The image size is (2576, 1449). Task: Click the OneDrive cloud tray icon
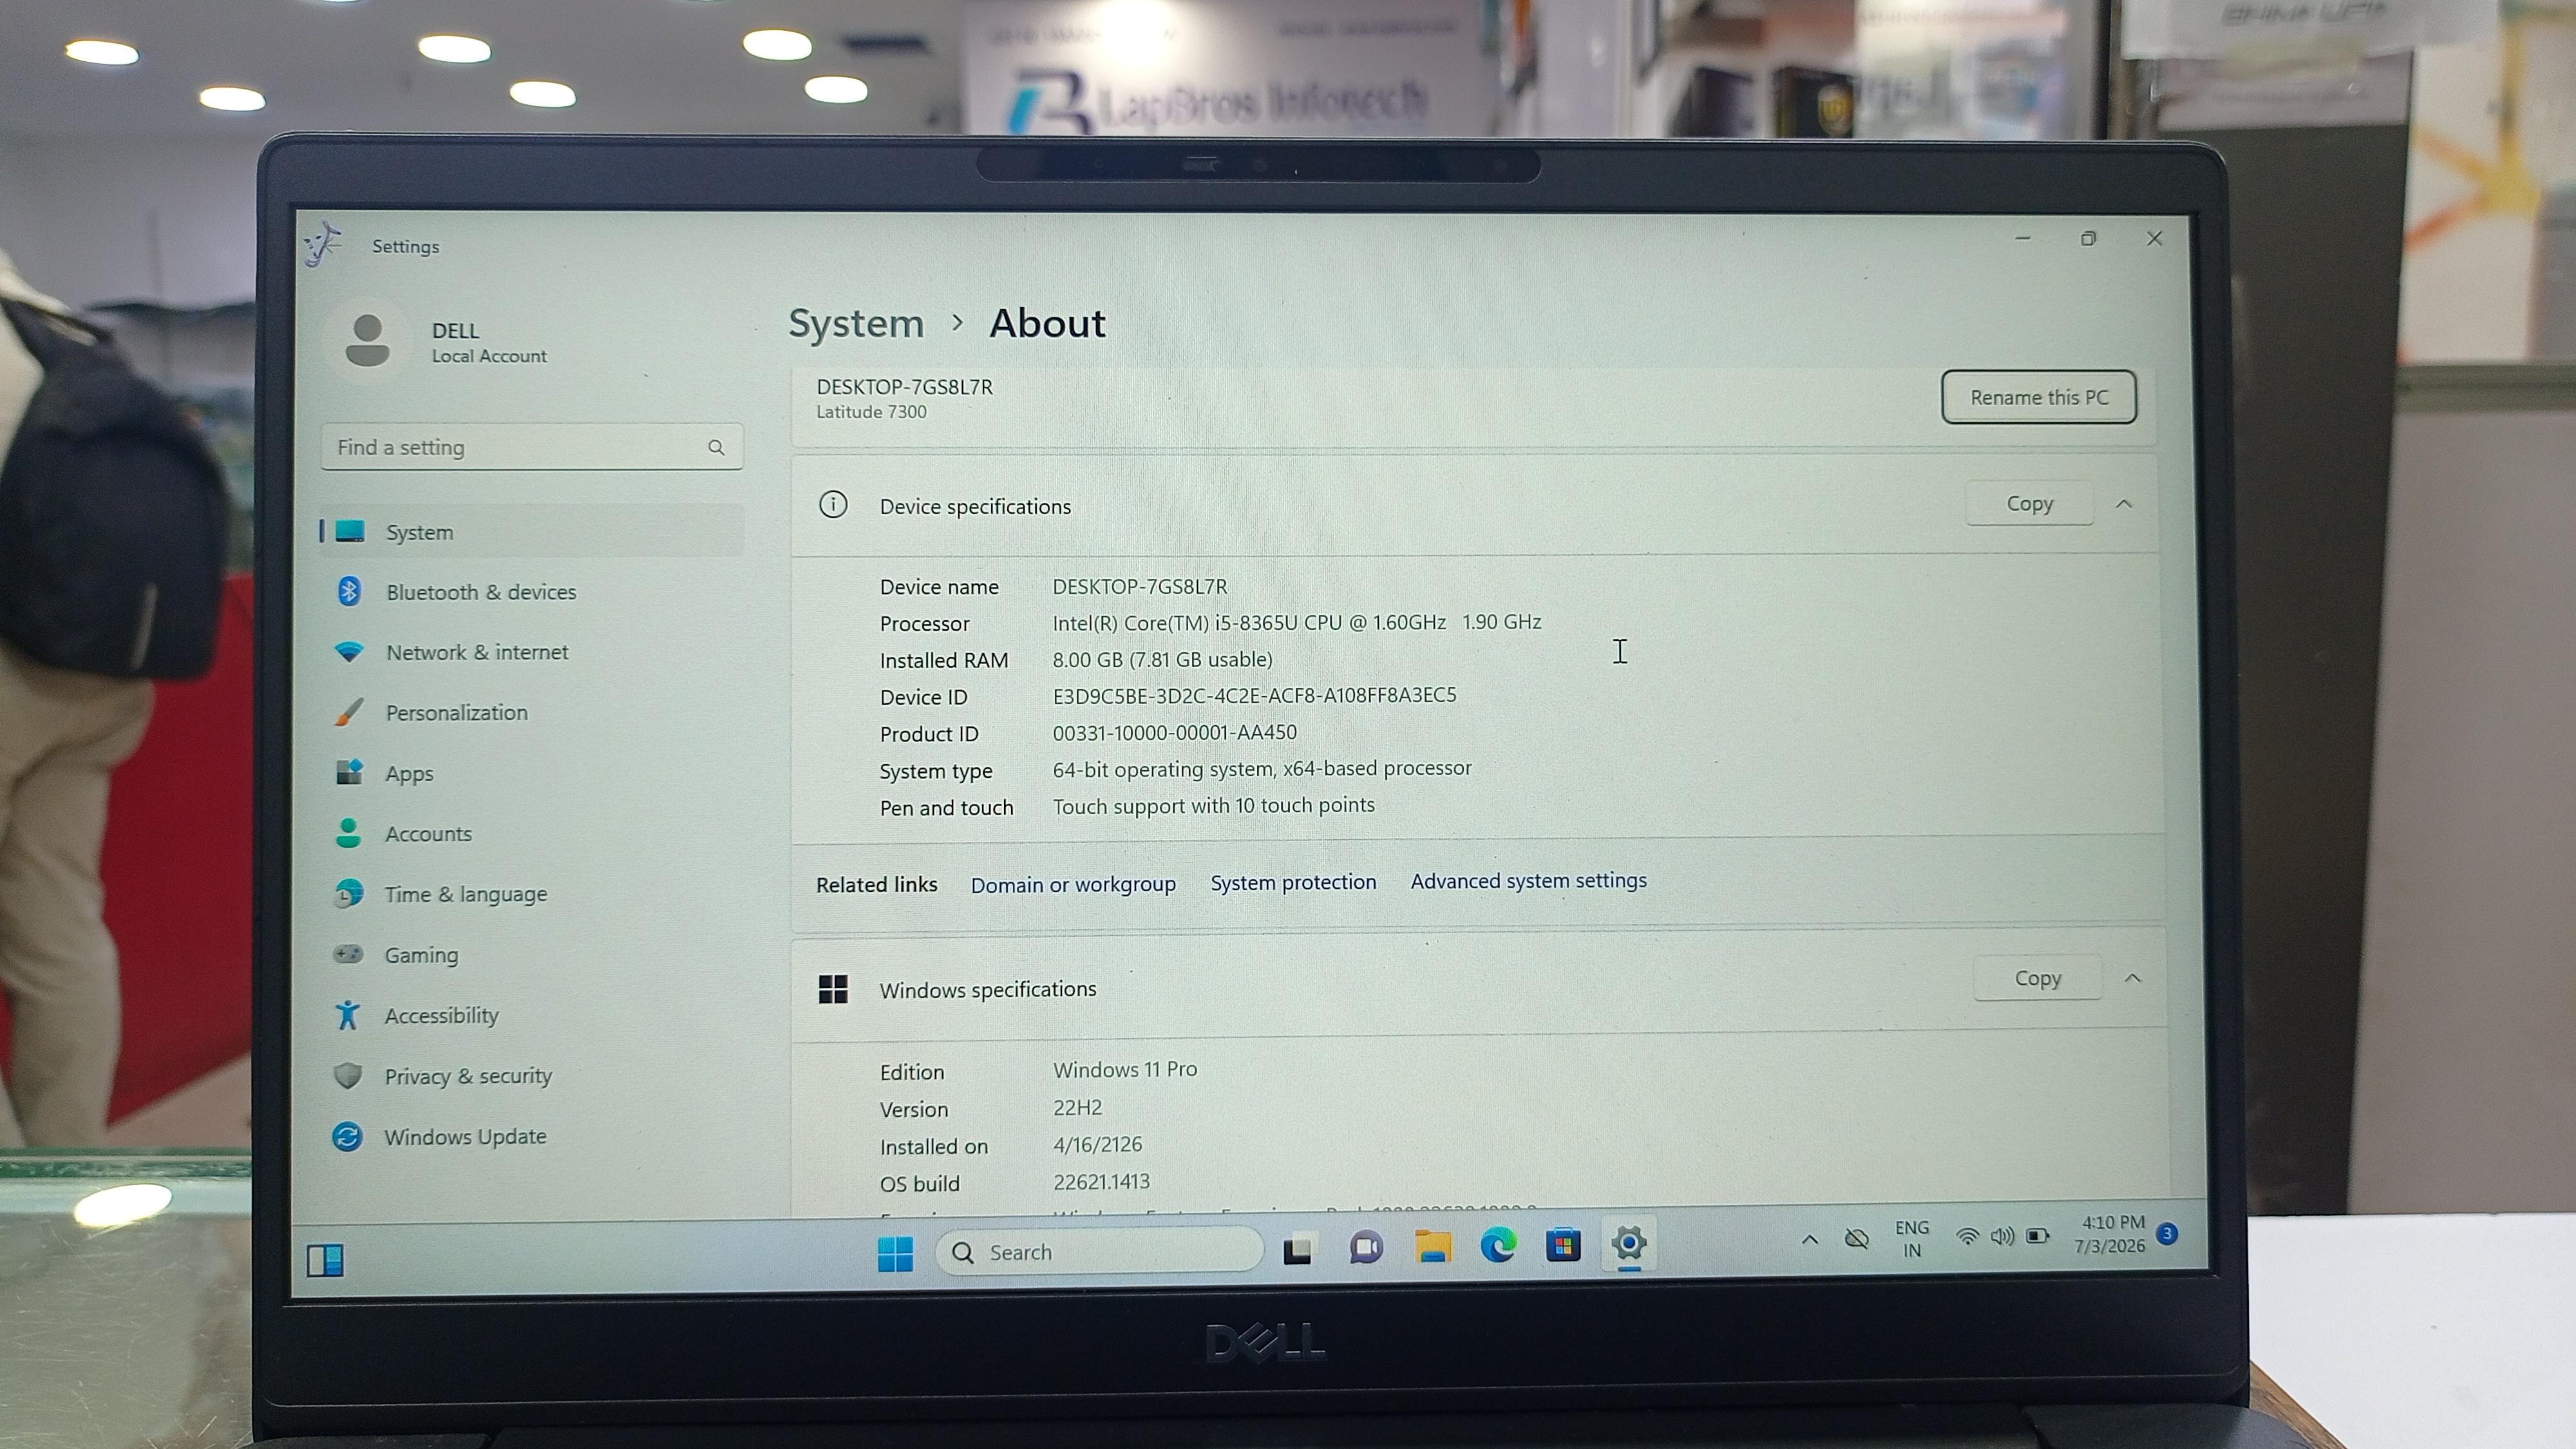(x=1856, y=1239)
